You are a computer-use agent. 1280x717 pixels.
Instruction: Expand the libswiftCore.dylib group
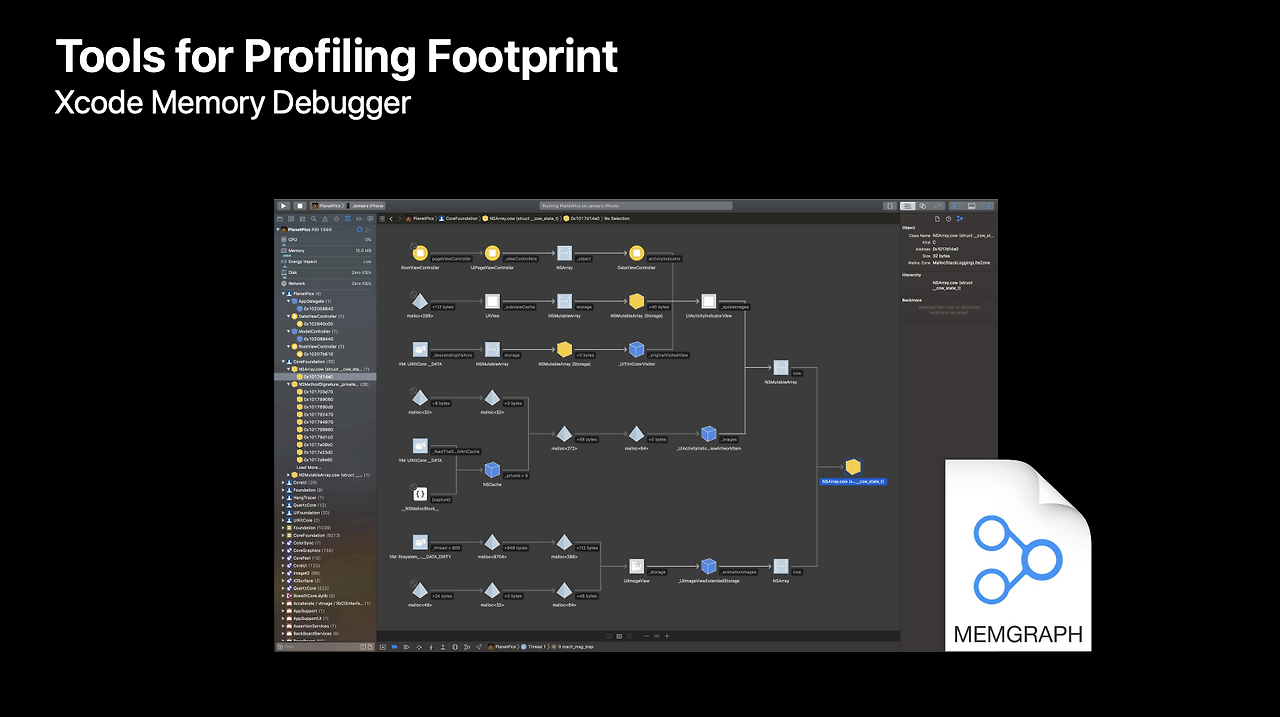(283, 596)
